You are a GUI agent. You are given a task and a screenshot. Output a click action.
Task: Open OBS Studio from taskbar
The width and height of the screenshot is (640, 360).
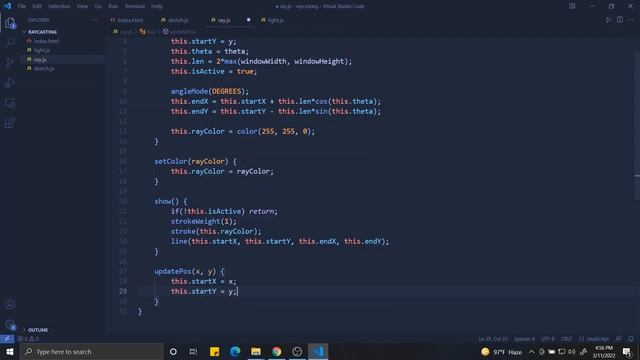click(297, 351)
